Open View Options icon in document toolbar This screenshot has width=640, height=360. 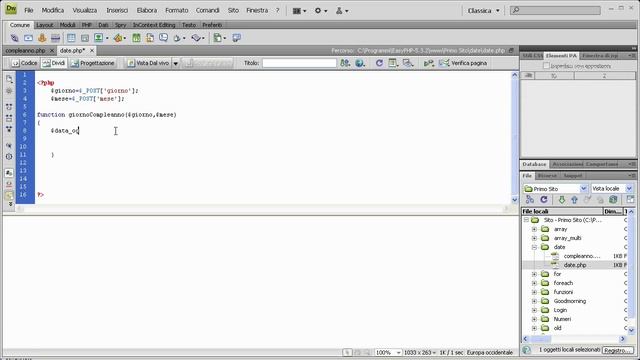393,63
